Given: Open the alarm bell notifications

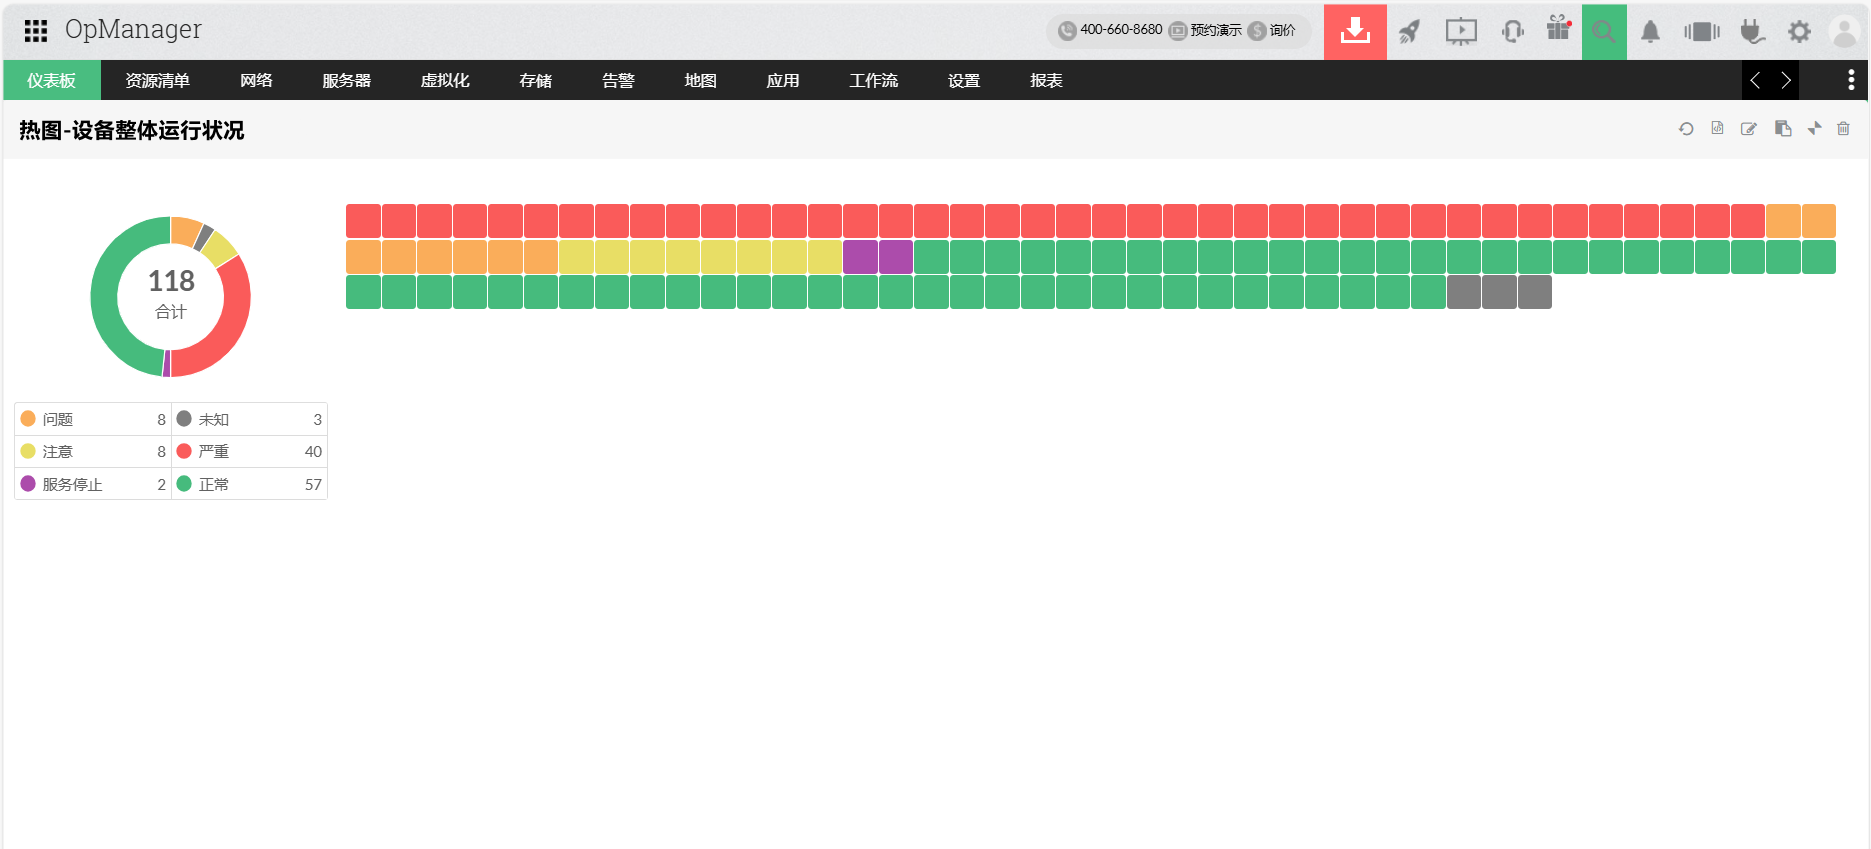Looking at the screenshot, I should [1650, 32].
